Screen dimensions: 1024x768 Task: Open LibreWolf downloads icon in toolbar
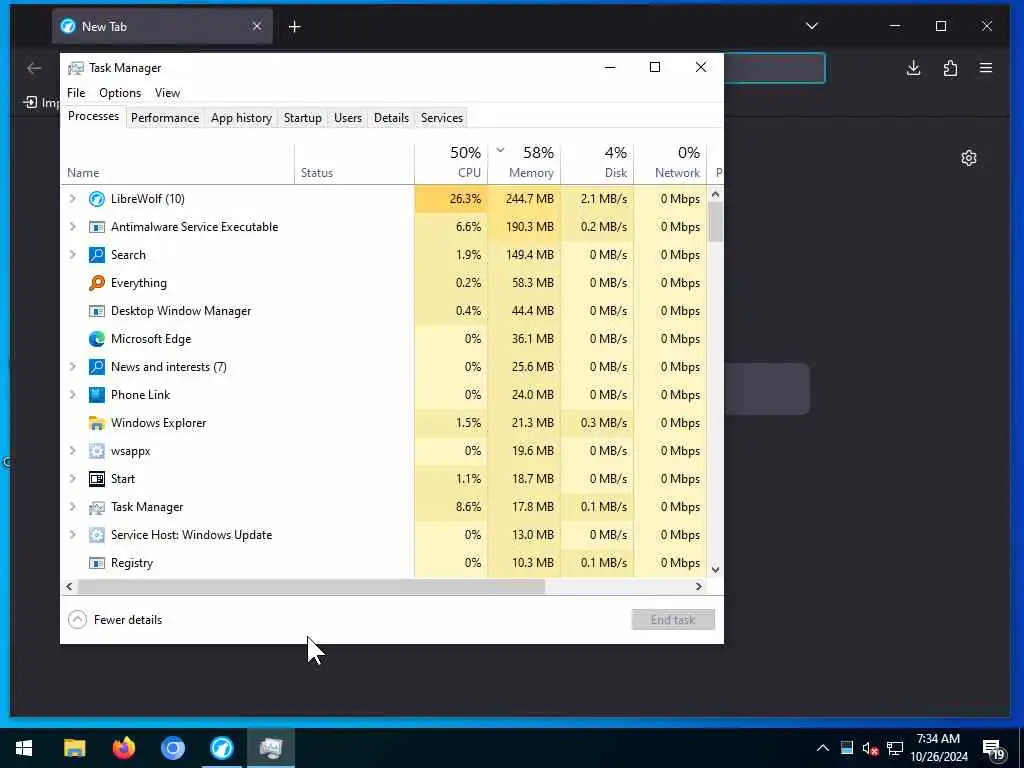coord(914,68)
